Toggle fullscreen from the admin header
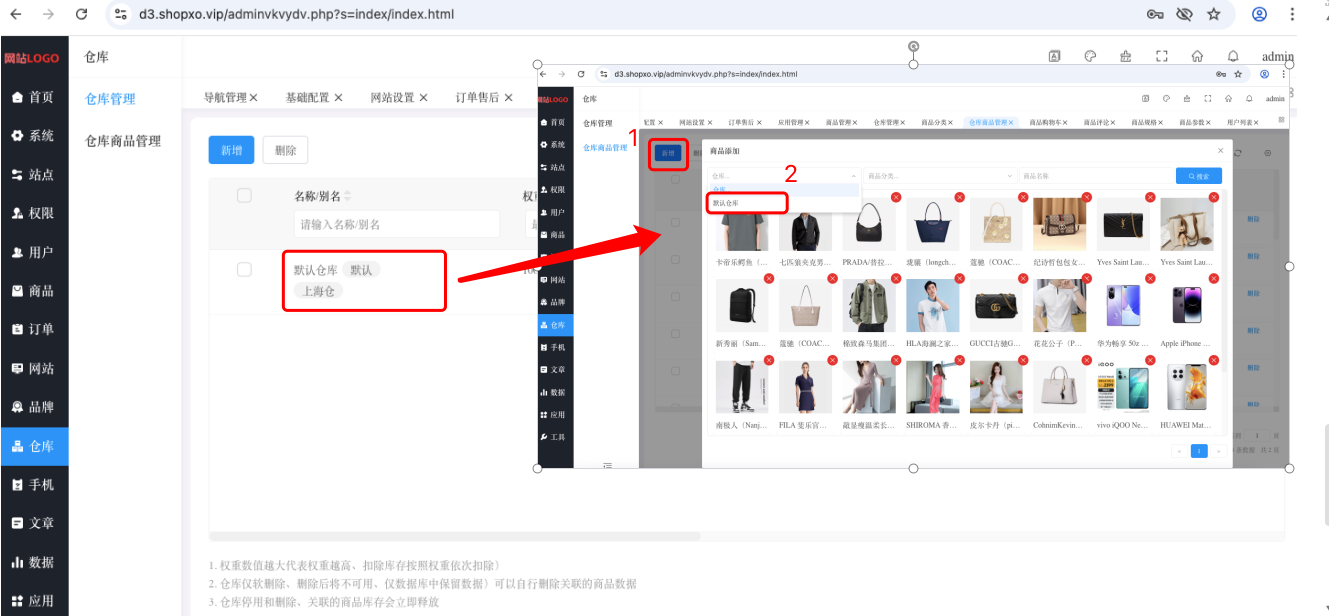 coord(1162,57)
